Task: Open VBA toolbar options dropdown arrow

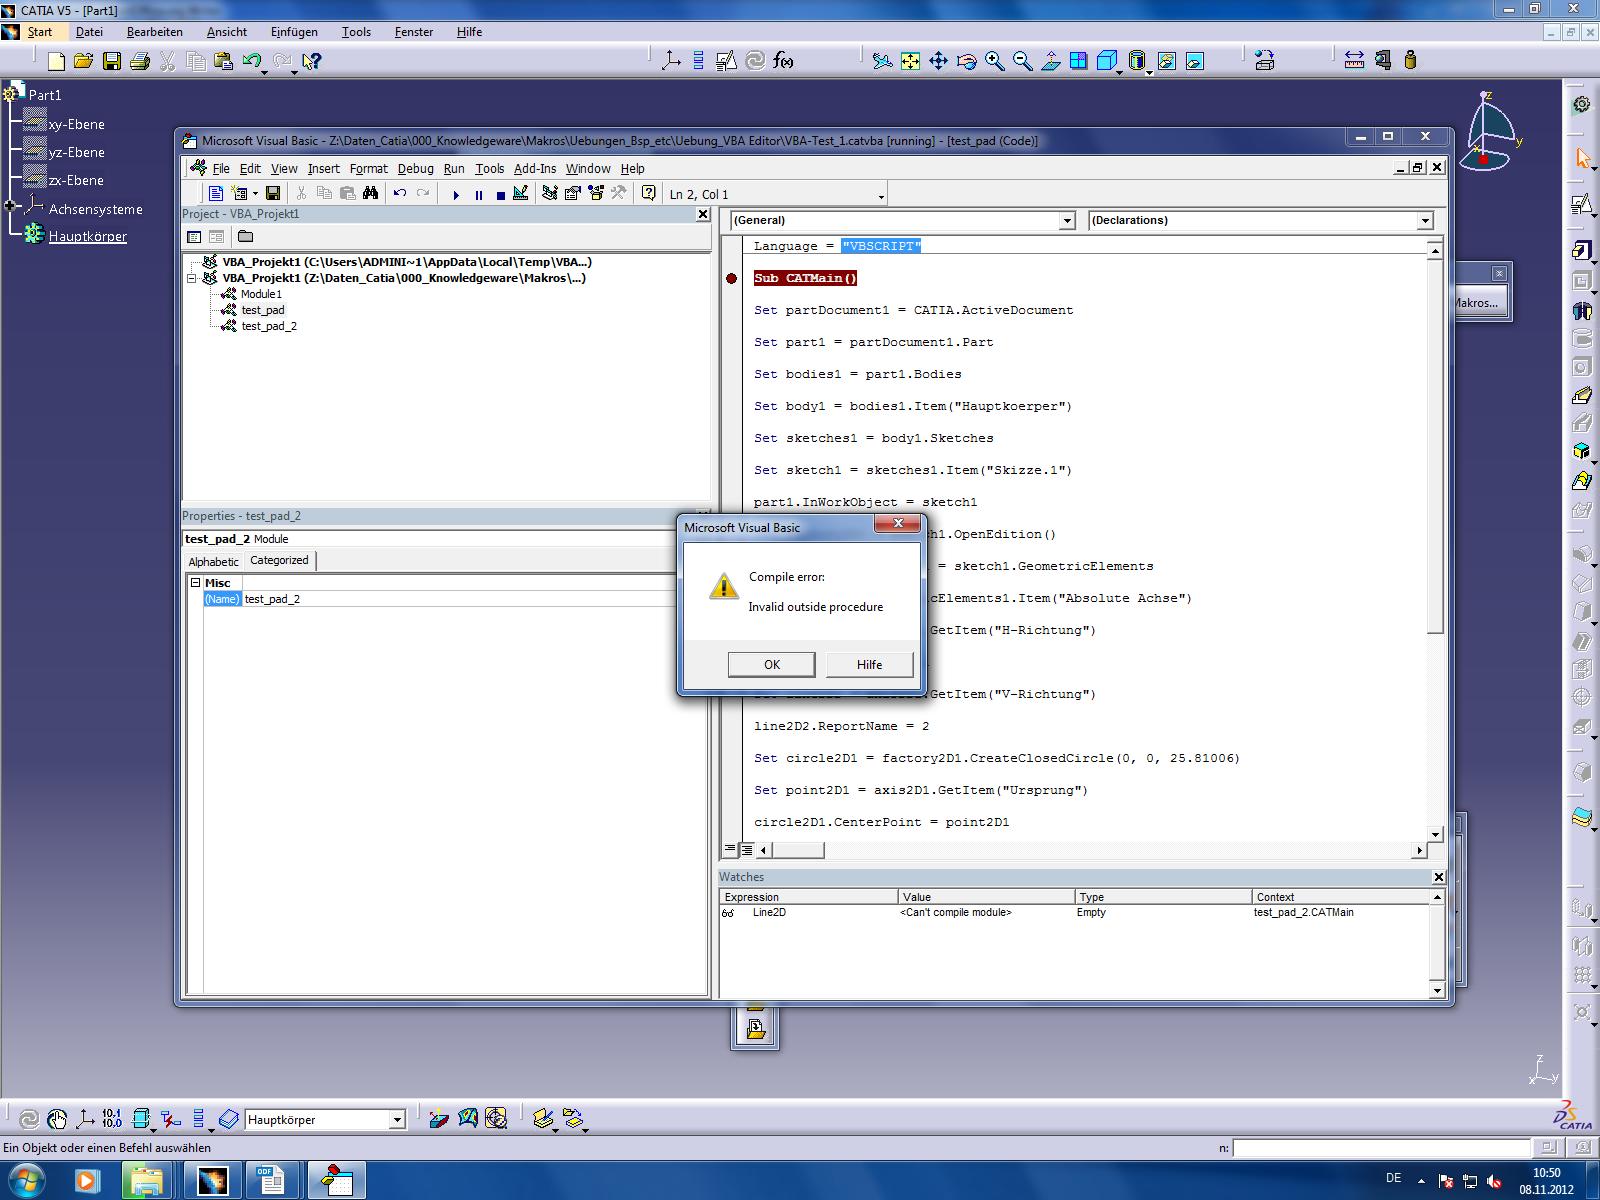Action: (x=881, y=196)
